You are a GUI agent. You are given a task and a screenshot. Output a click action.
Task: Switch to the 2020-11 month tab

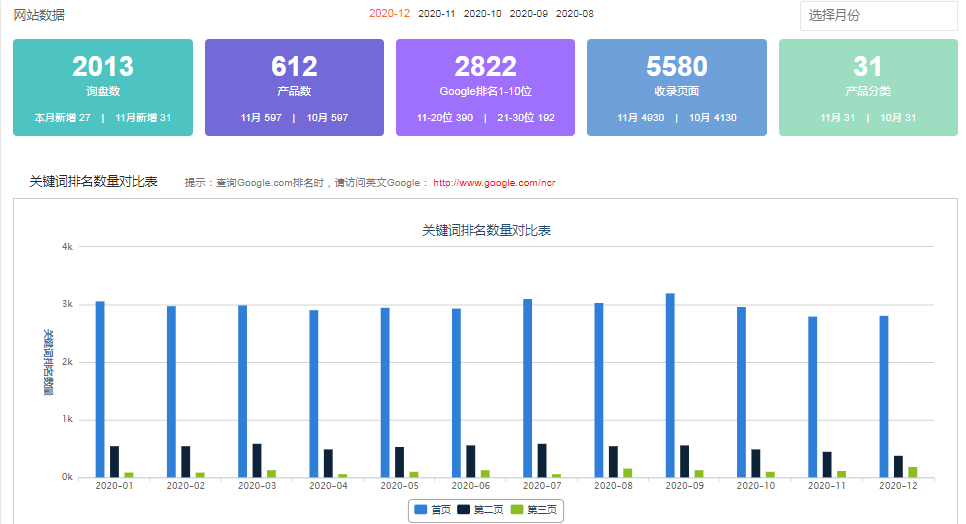point(436,14)
